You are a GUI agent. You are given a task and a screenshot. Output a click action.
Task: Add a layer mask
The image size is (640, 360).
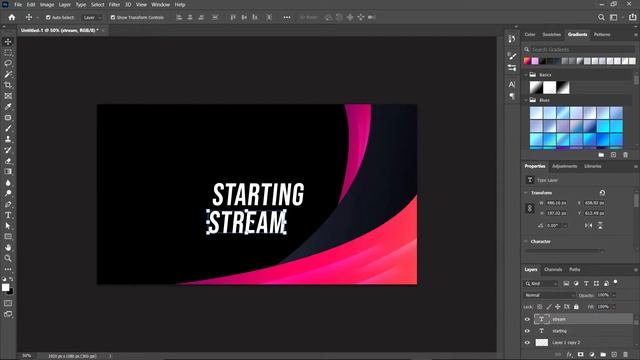coord(580,355)
